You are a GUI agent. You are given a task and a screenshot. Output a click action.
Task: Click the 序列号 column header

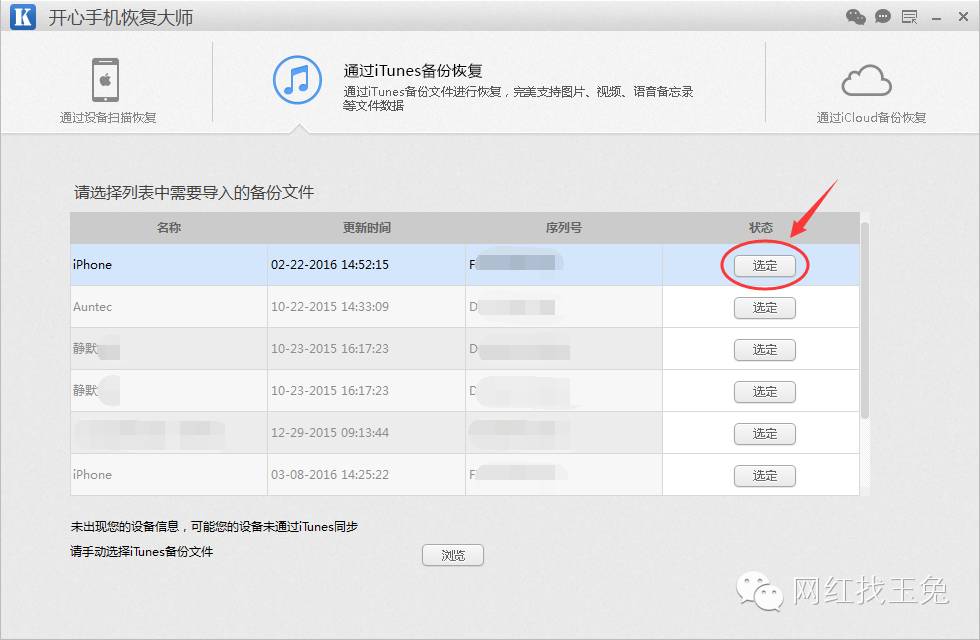tap(564, 228)
